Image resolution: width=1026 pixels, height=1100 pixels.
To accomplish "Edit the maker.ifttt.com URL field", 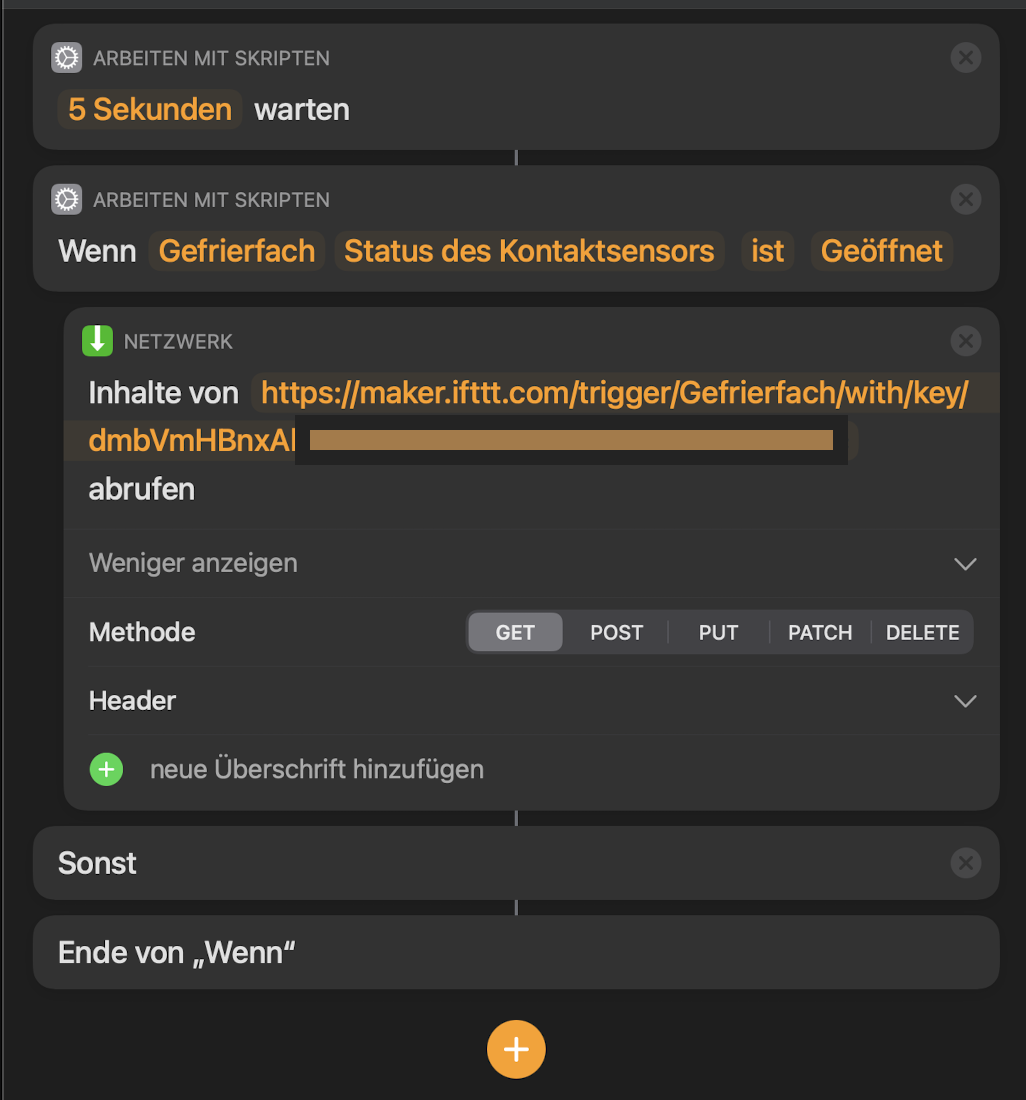I will [614, 394].
